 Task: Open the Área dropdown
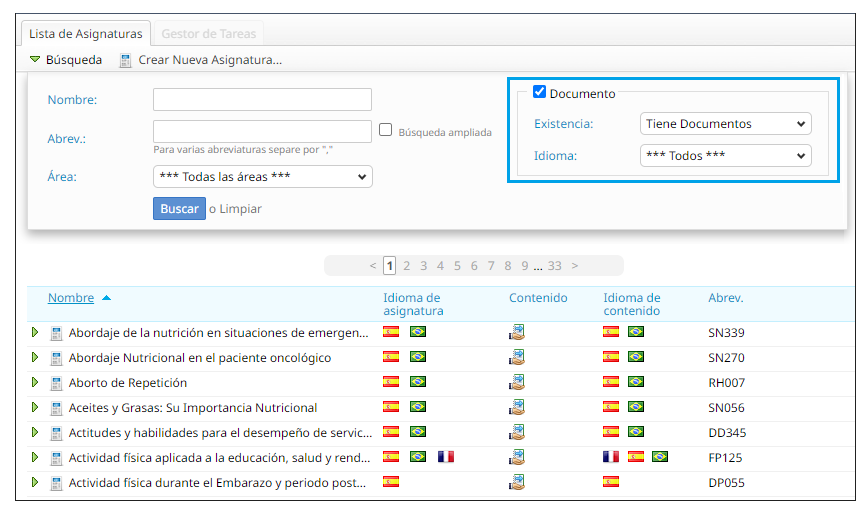click(263, 177)
